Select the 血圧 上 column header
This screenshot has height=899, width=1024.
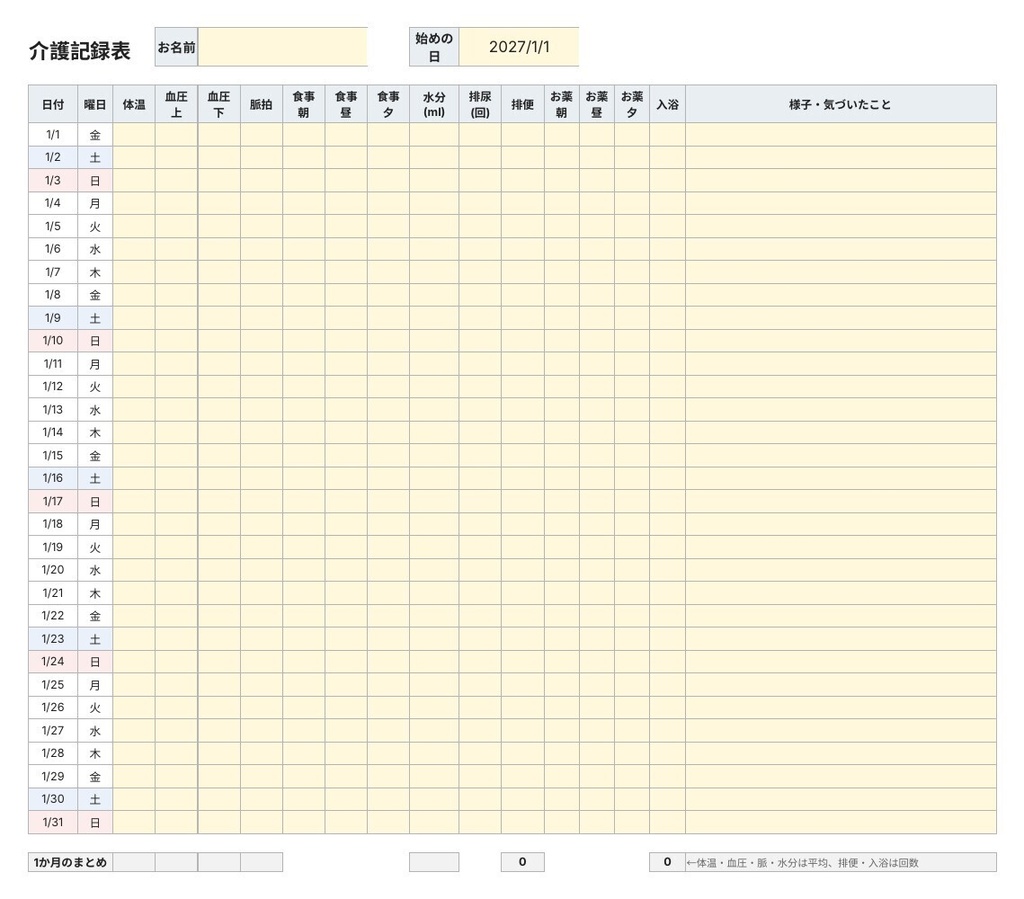(x=176, y=104)
